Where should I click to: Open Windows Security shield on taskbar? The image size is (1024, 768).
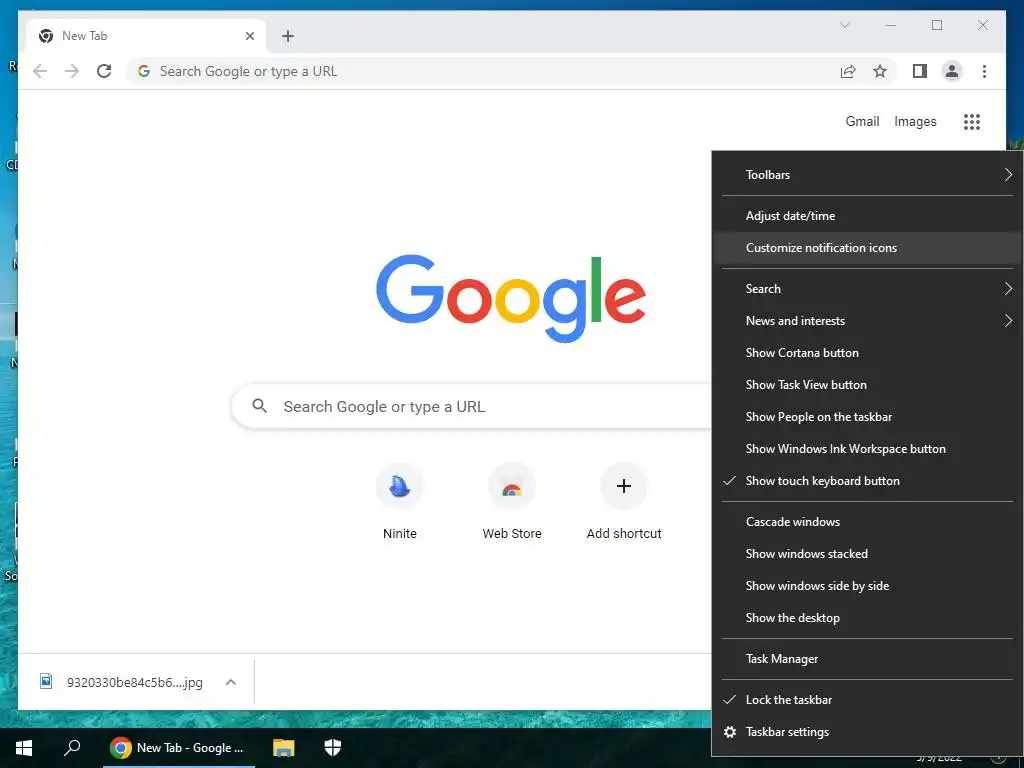click(332, 747)
